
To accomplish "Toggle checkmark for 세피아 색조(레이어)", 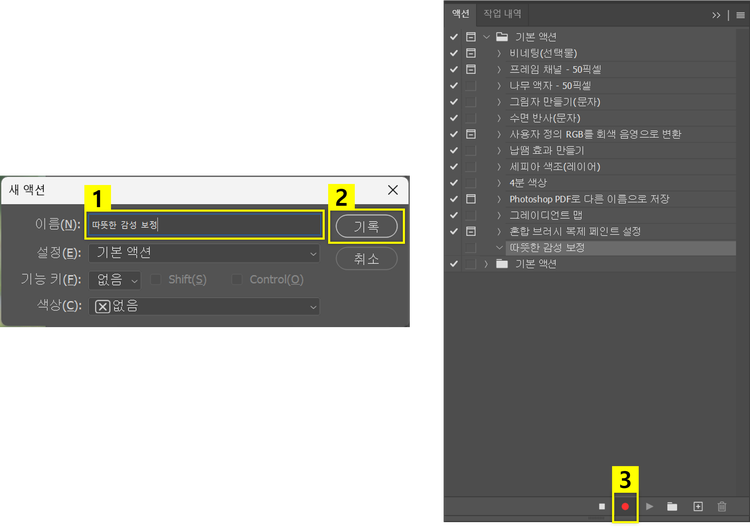I will coord(454,166).
